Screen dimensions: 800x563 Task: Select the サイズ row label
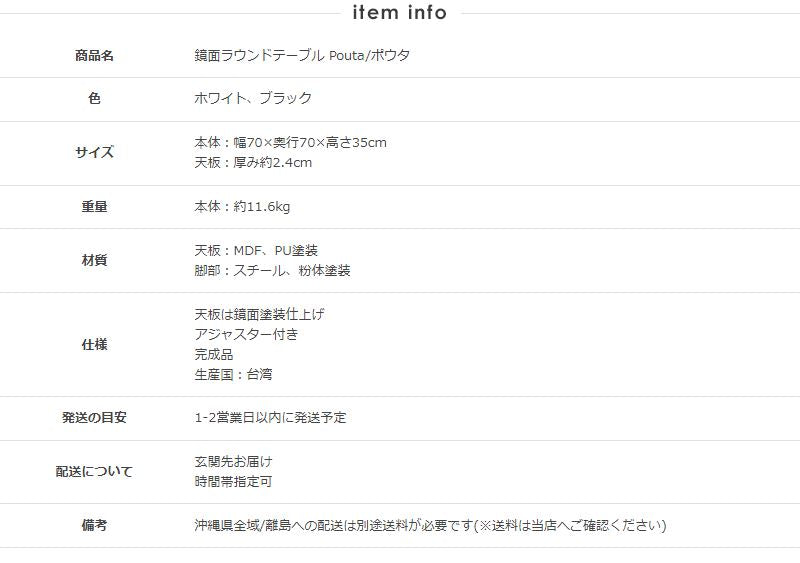(94, 153)
